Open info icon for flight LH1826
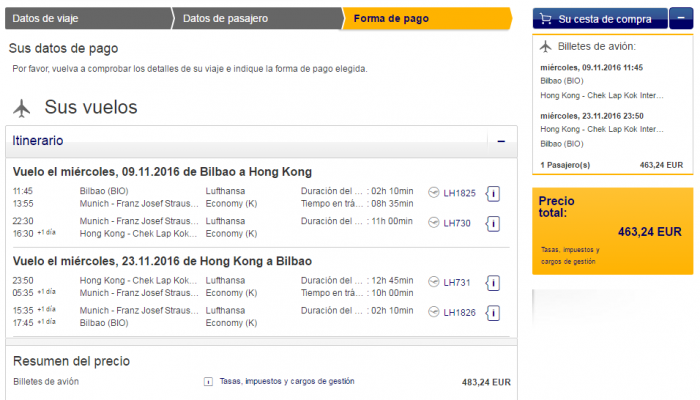This screenshot has width=700, height=400. coord(493,313)
